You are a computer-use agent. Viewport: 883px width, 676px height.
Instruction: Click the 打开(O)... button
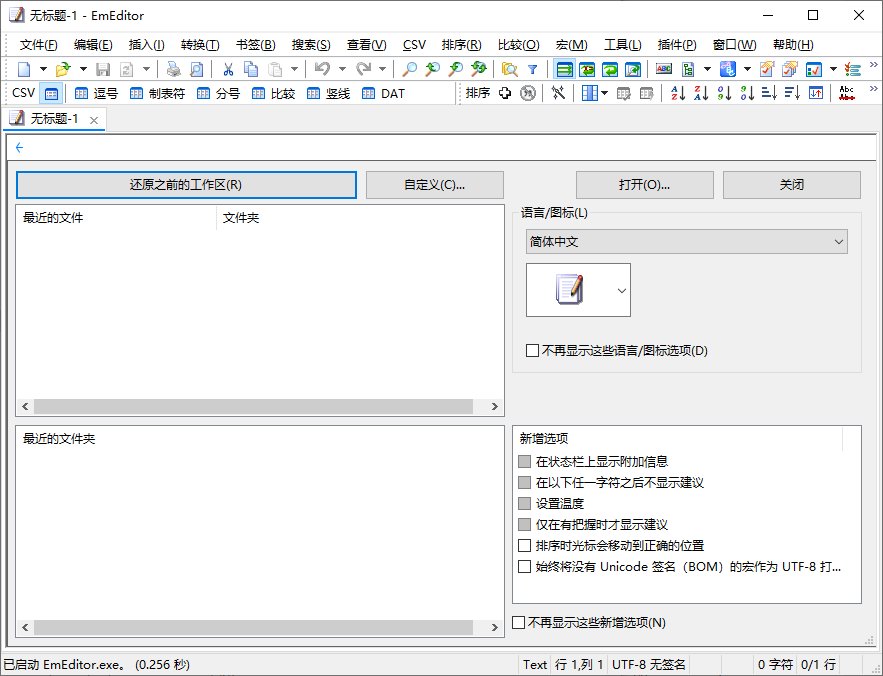pyautogui.click(x=645, y=185)
